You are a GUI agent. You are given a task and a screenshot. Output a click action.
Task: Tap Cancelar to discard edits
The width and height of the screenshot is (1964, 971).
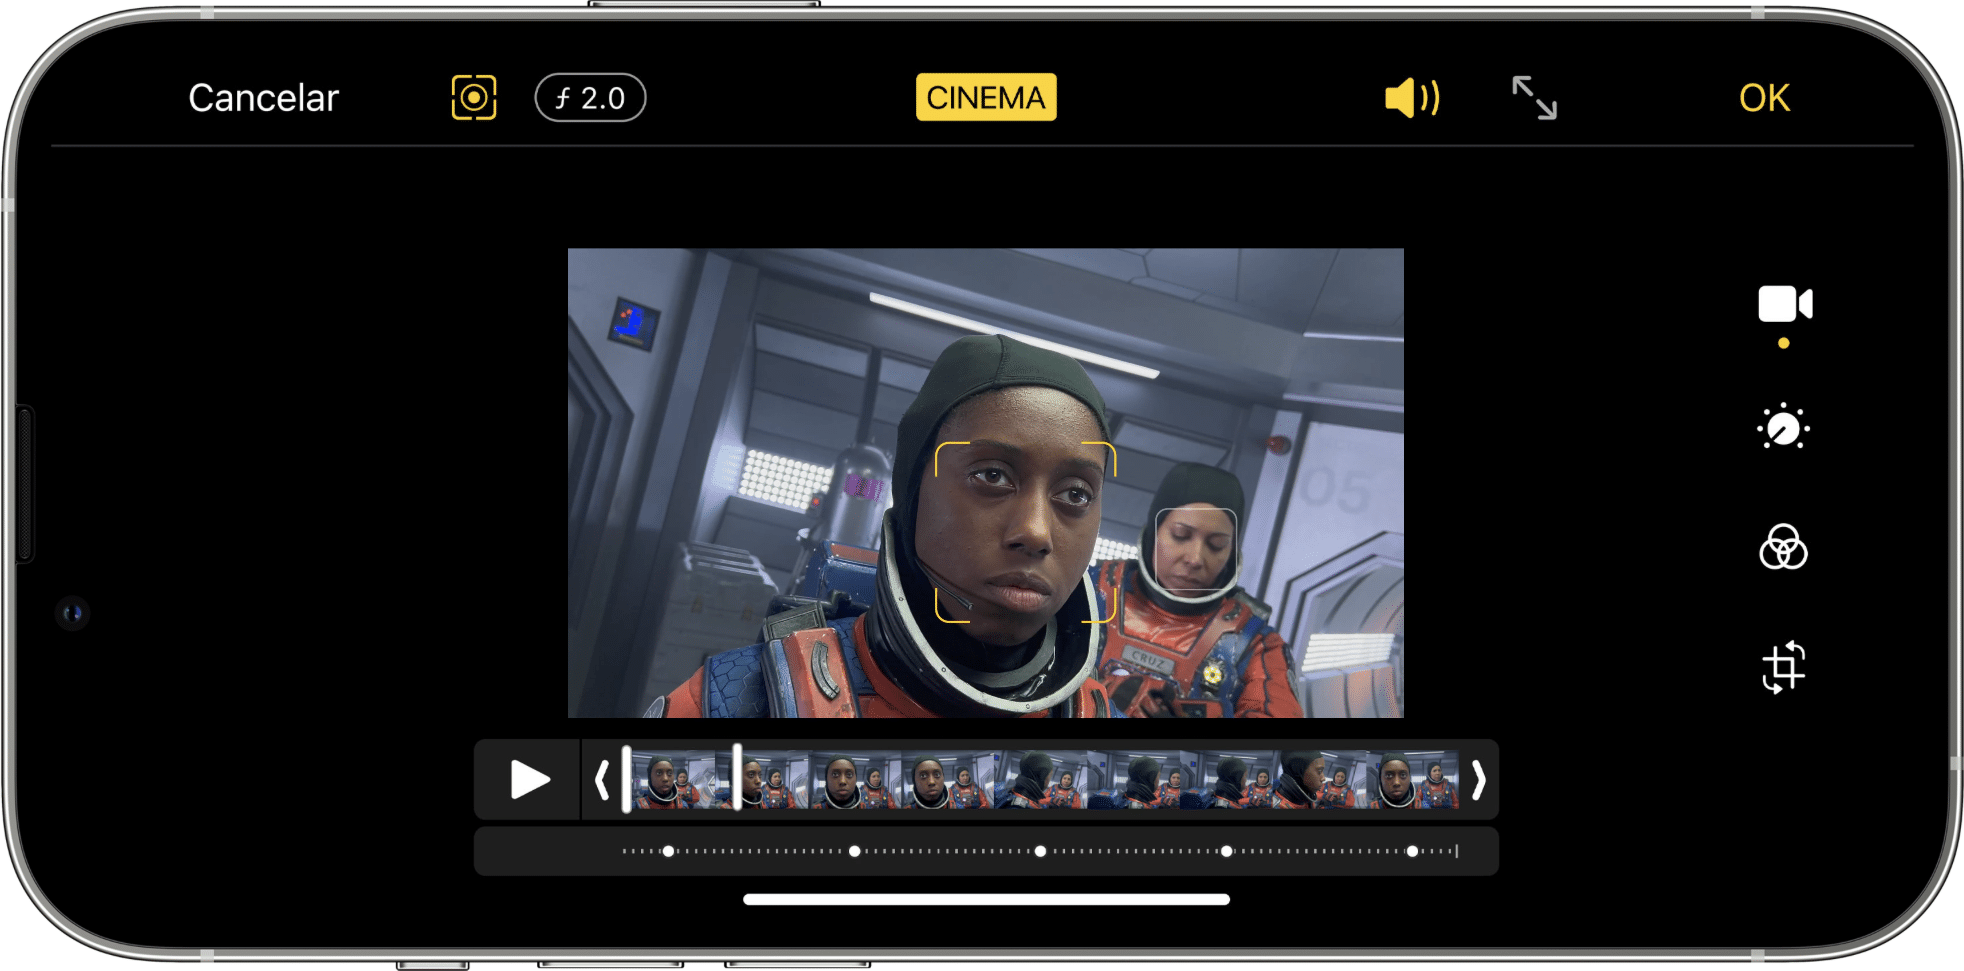264,98
